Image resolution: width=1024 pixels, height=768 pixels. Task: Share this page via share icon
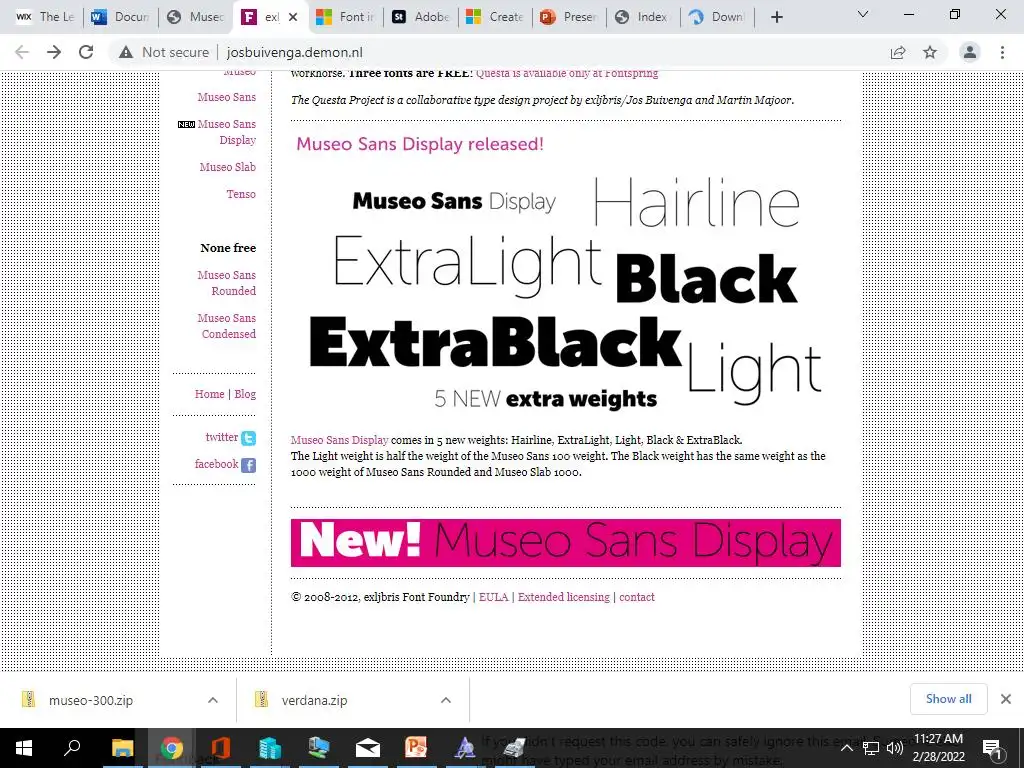(898, 52)
